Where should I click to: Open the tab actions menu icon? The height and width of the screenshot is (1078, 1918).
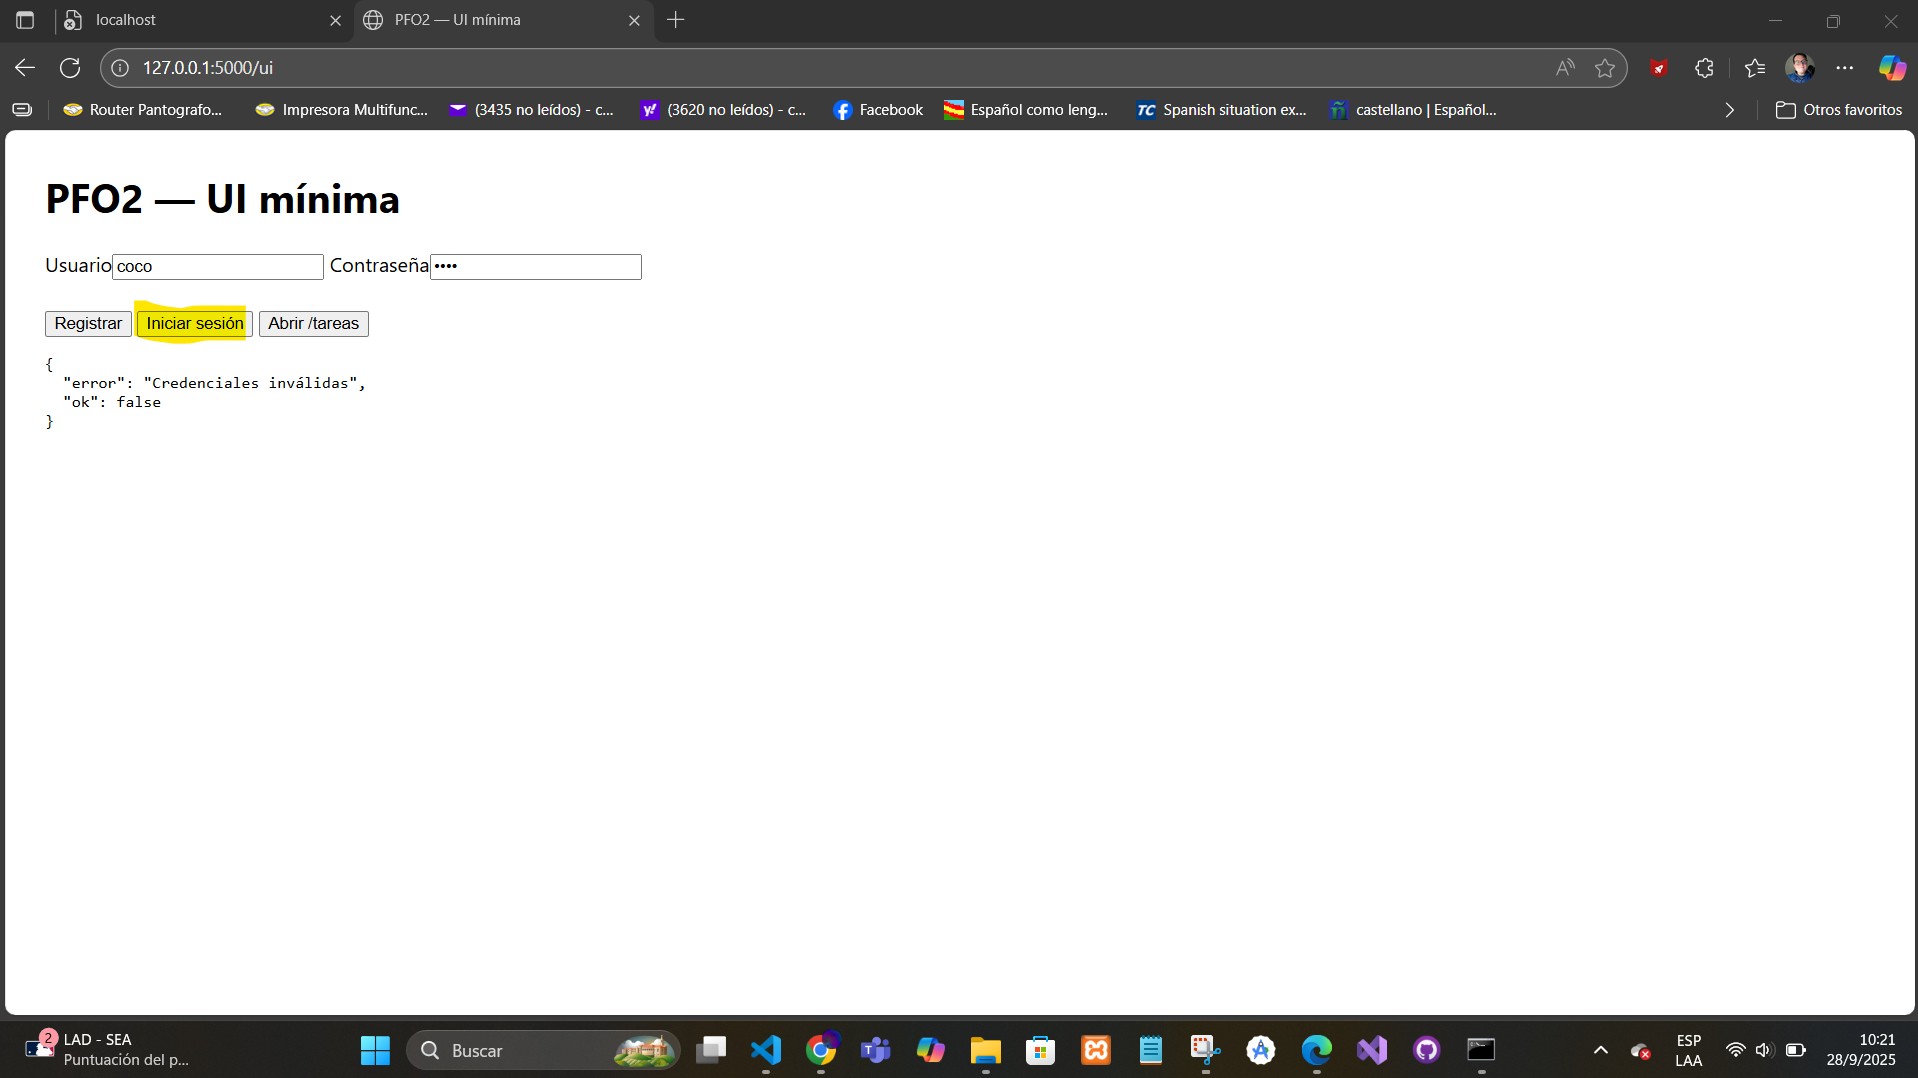[25, 20]
